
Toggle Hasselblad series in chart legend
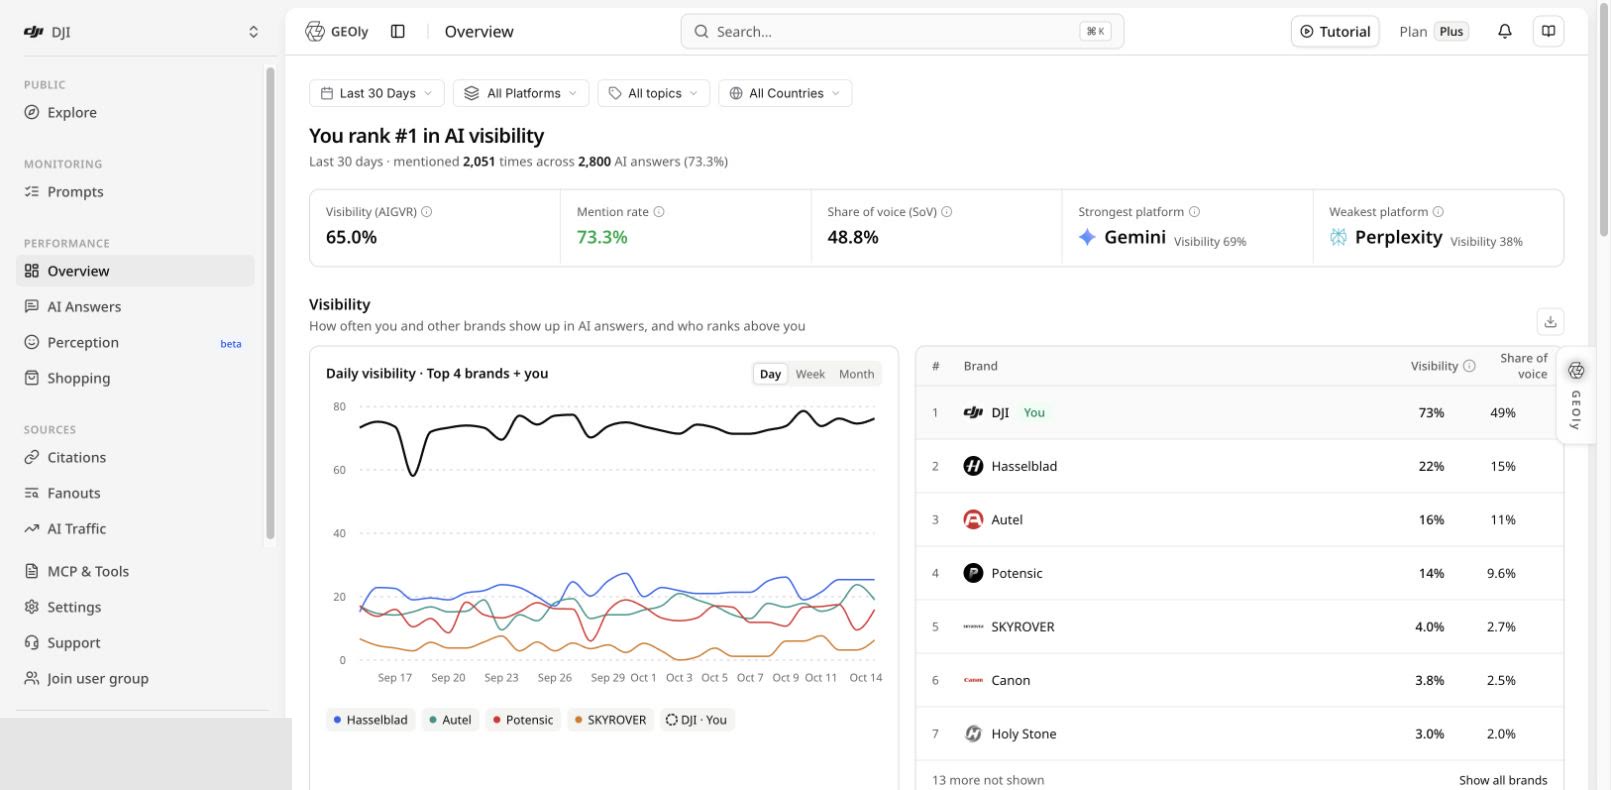tap(370, 720)
